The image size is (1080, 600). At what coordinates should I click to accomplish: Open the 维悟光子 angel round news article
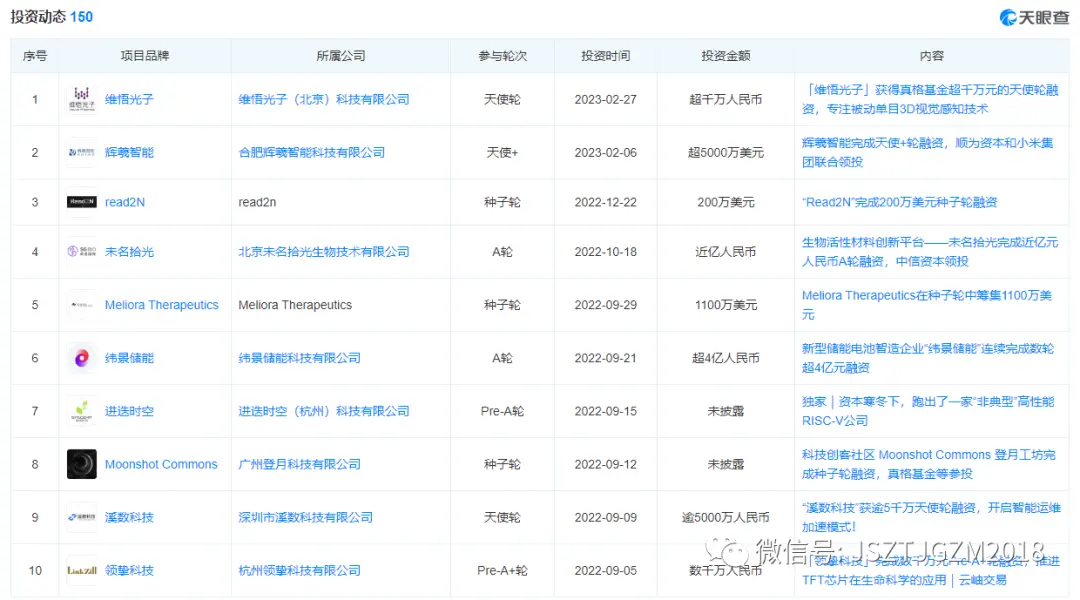pyautogui.click(x=930, y=99)
